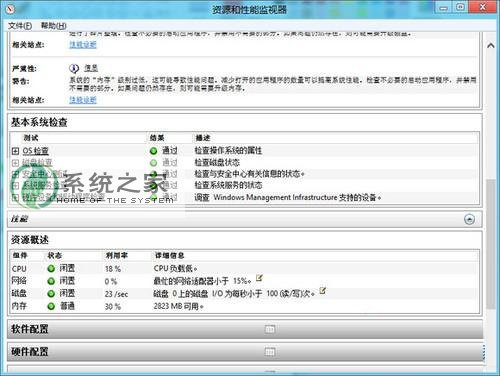Click the table icon in the 硬件配置 bar
Screen dimensions: 500x376
270,352
